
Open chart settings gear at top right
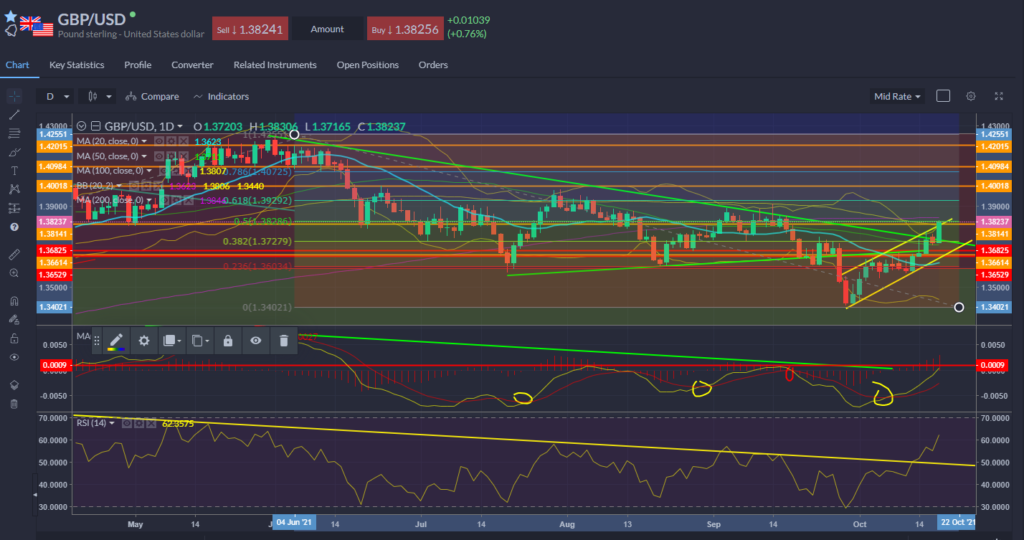(x=970, y=96)
